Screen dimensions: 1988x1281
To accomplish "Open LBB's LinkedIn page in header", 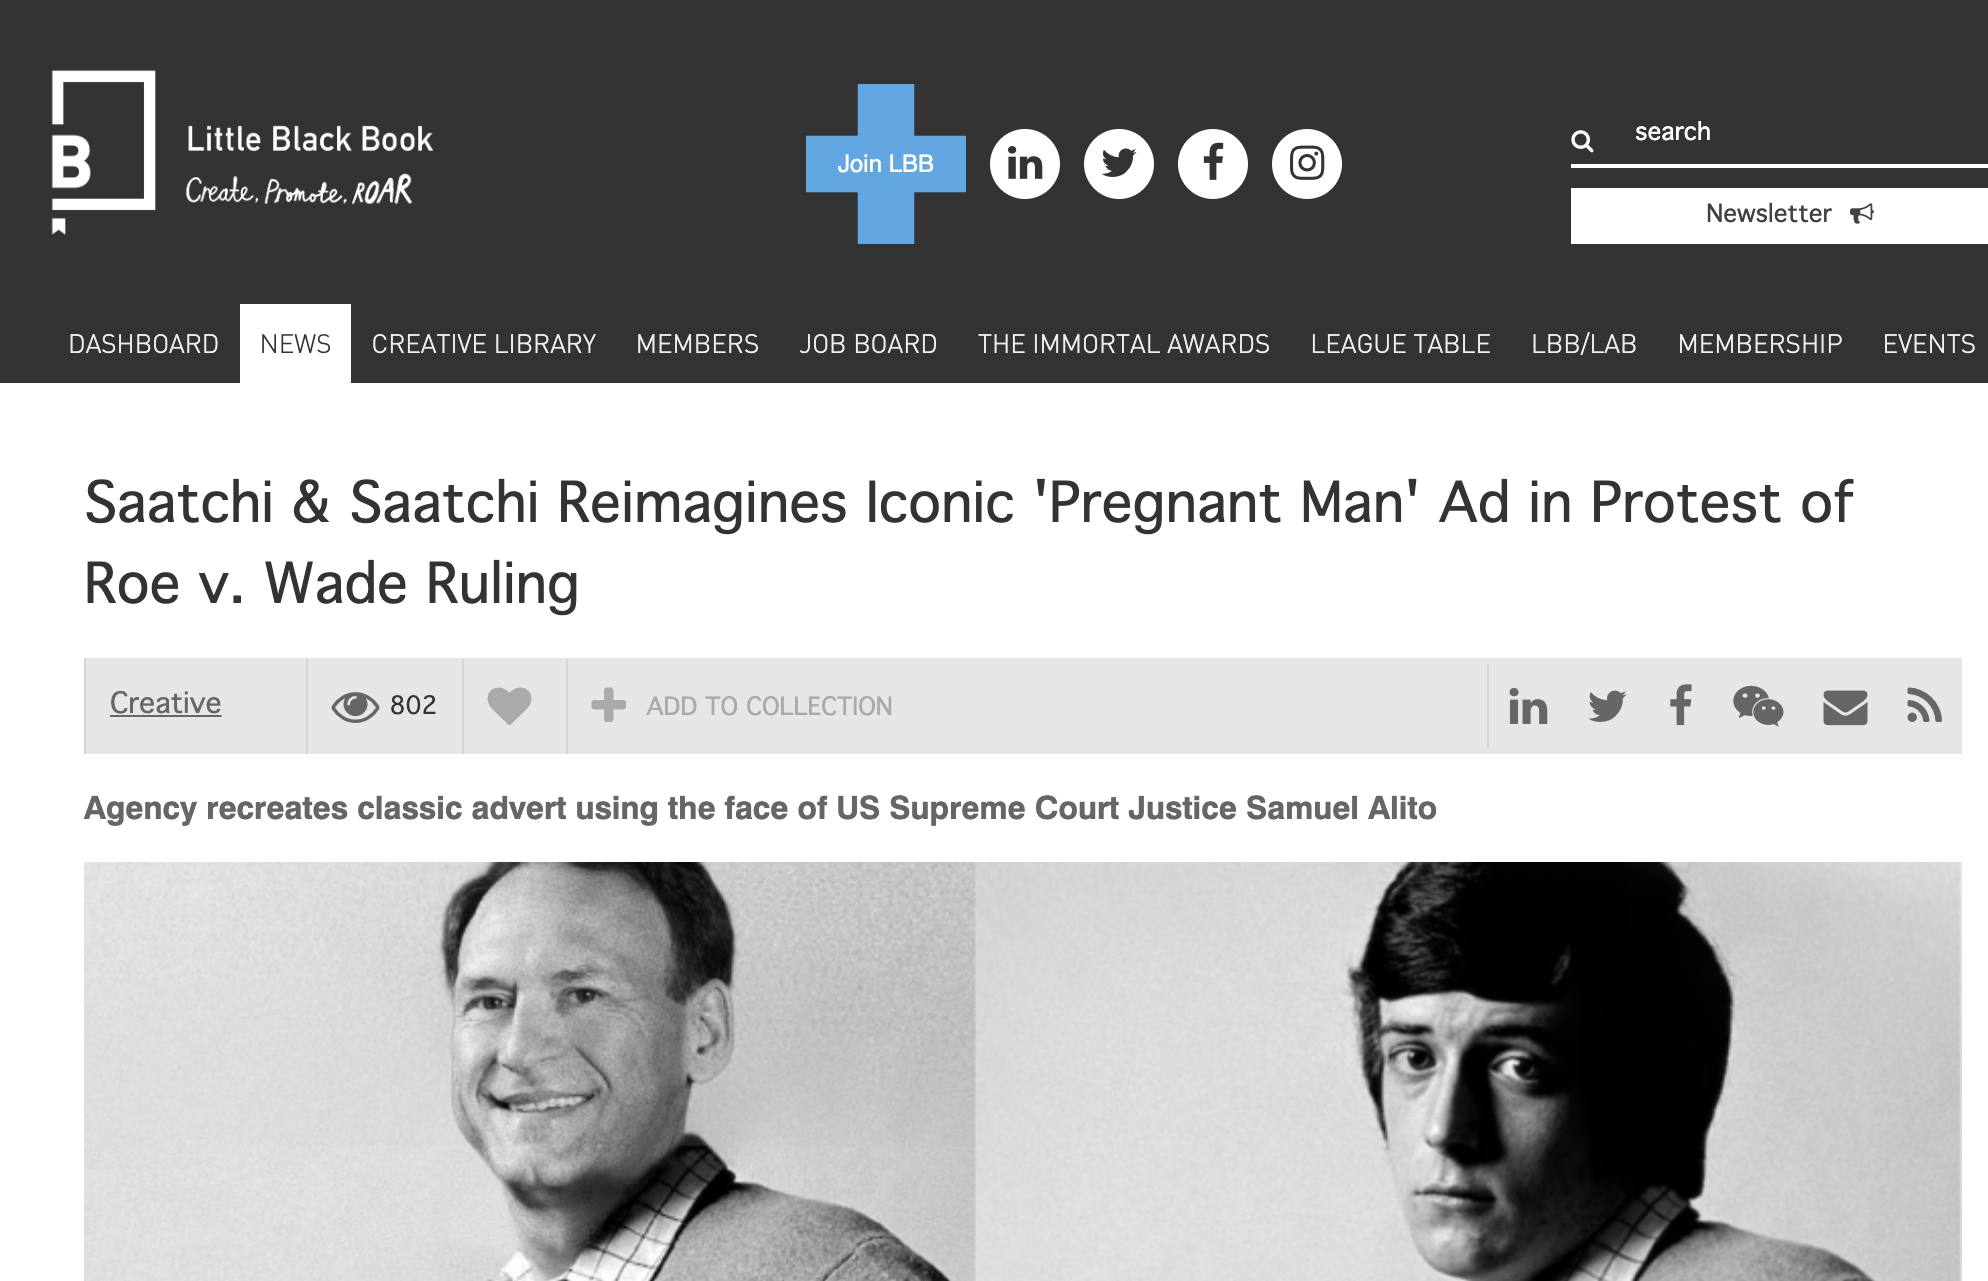I will click(x=1024, y=164).
